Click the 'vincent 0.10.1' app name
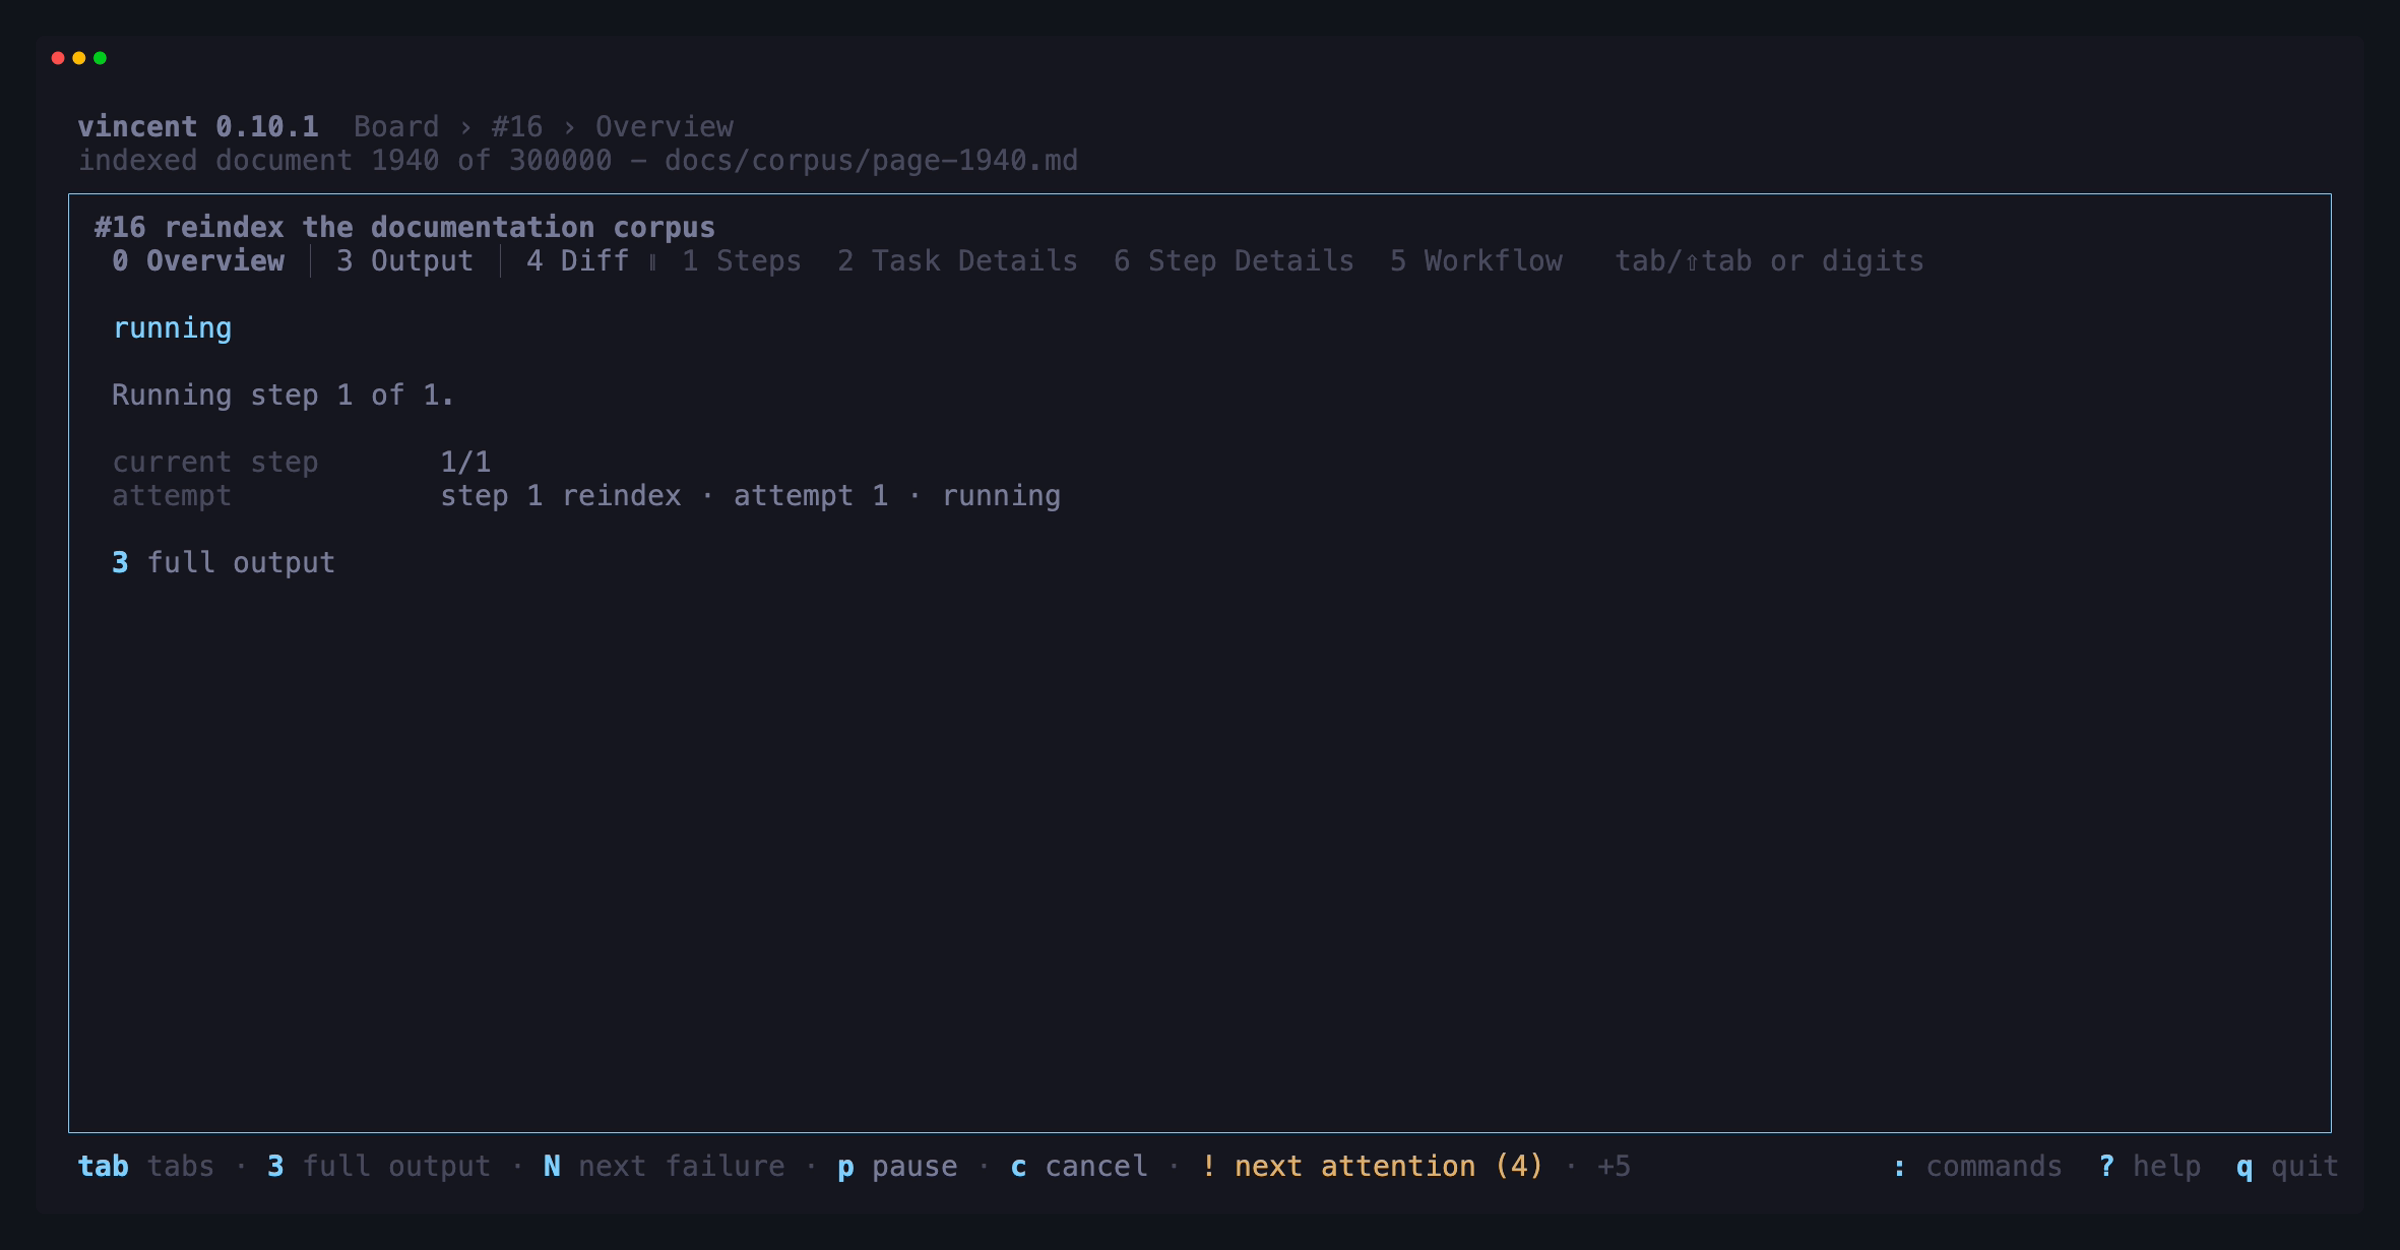 click(198, 127)
